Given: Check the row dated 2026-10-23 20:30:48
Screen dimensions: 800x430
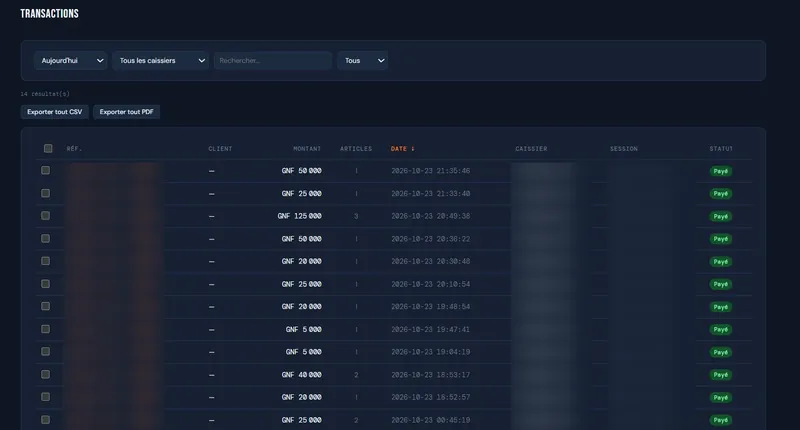Looking at the screenshot, I should click(x=45, y=261).
